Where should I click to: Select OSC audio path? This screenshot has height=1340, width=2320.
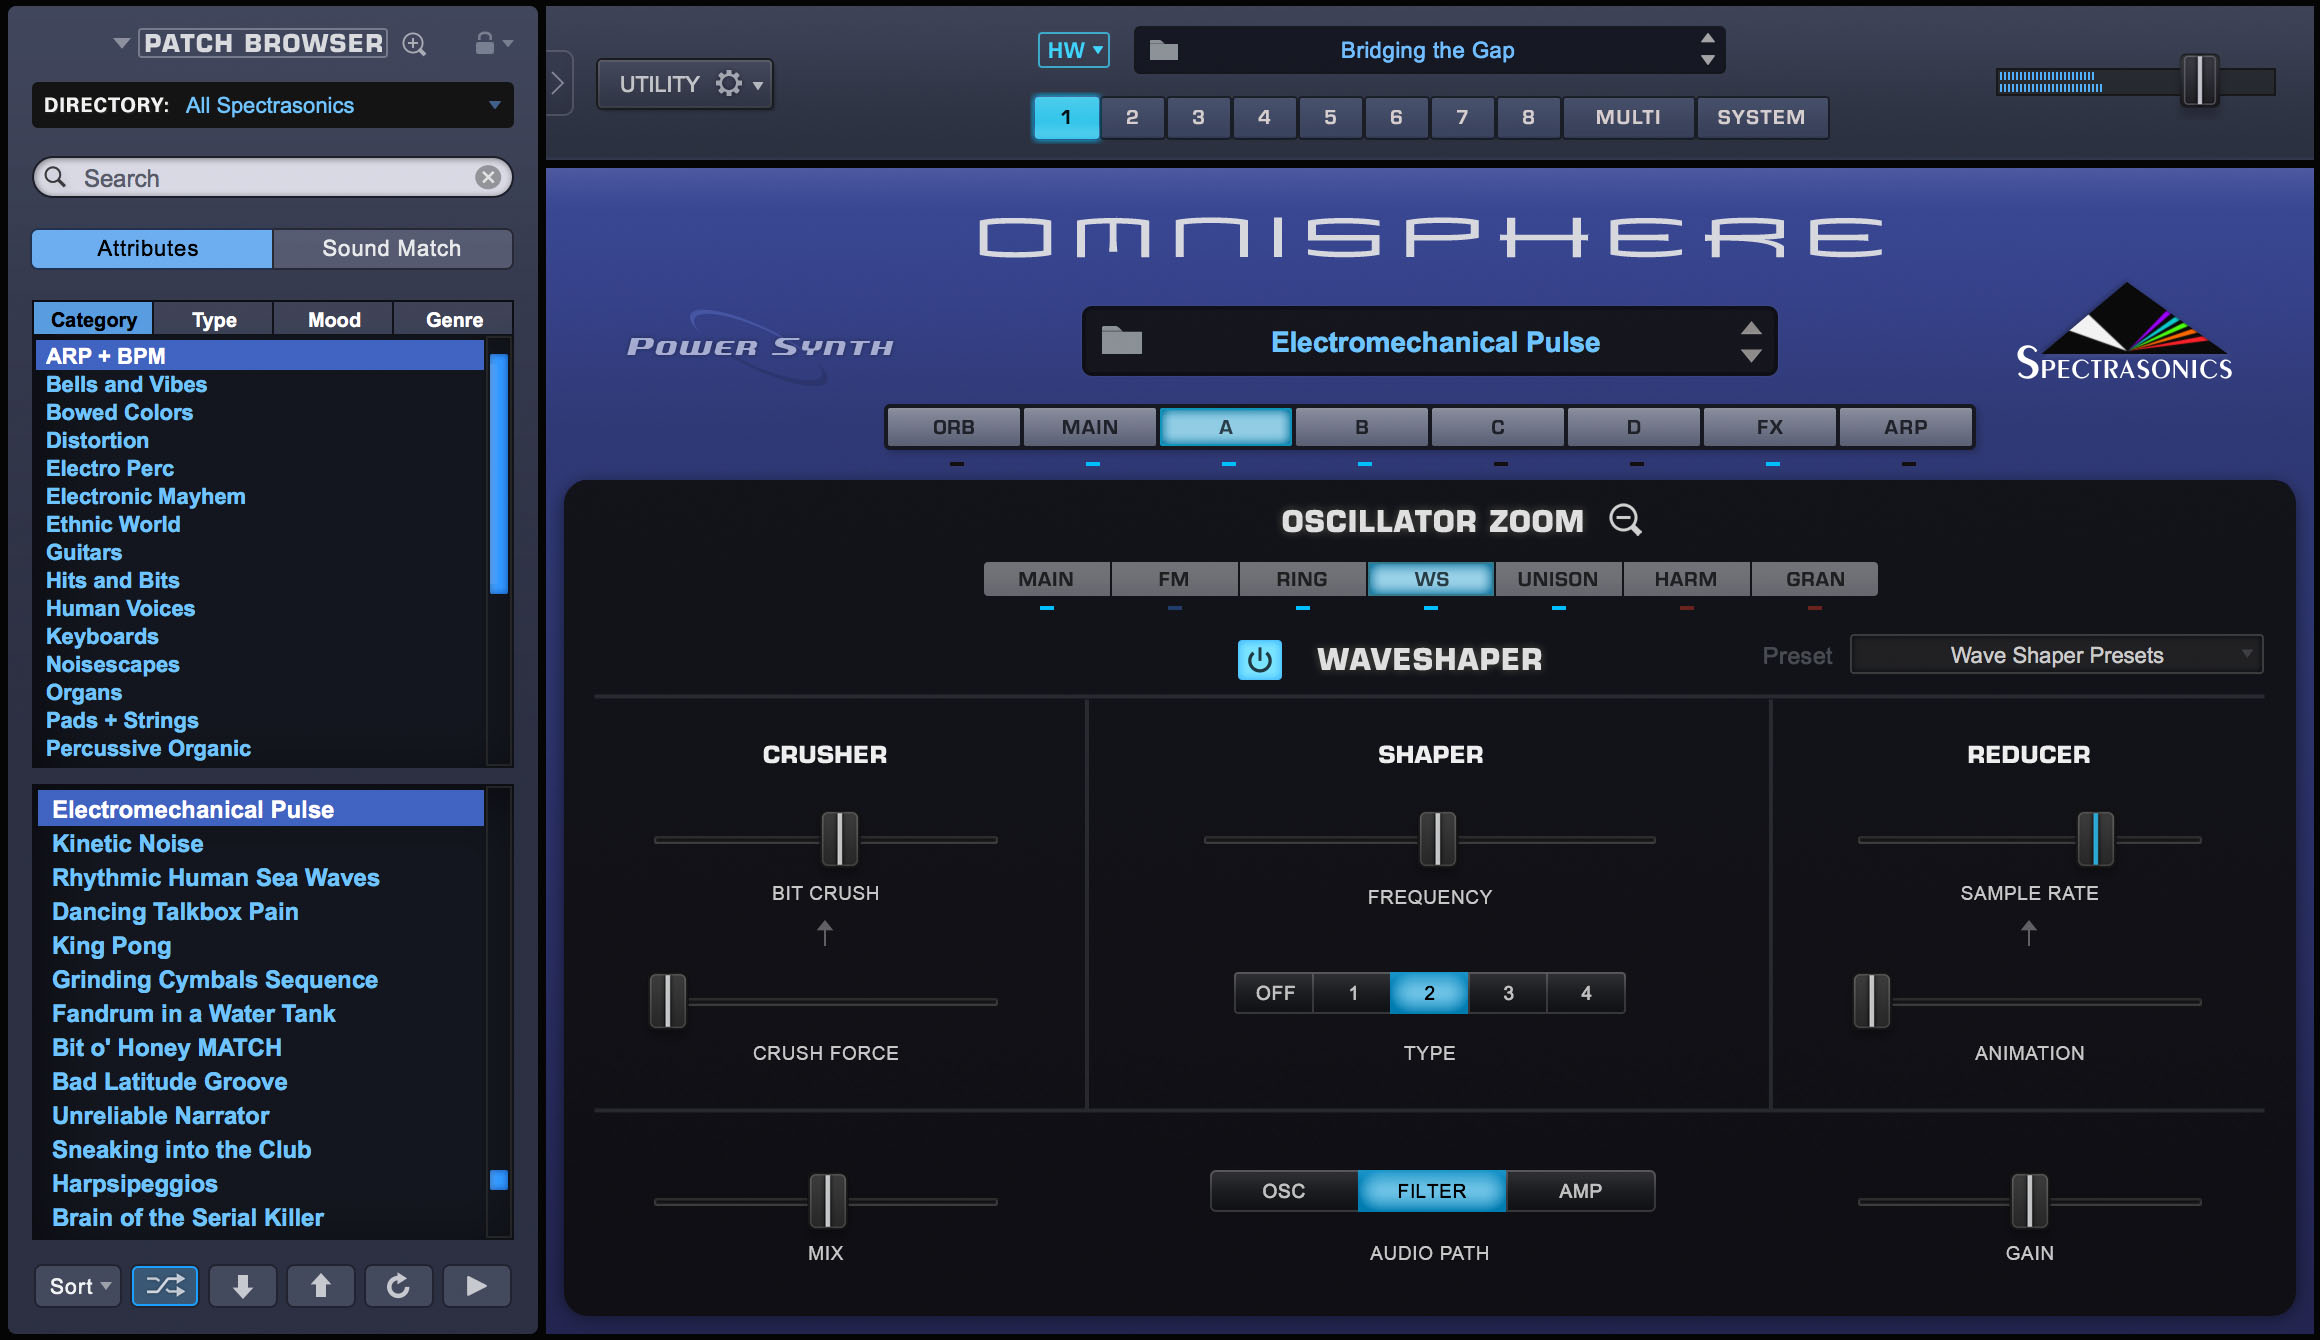(1284, 1191)
